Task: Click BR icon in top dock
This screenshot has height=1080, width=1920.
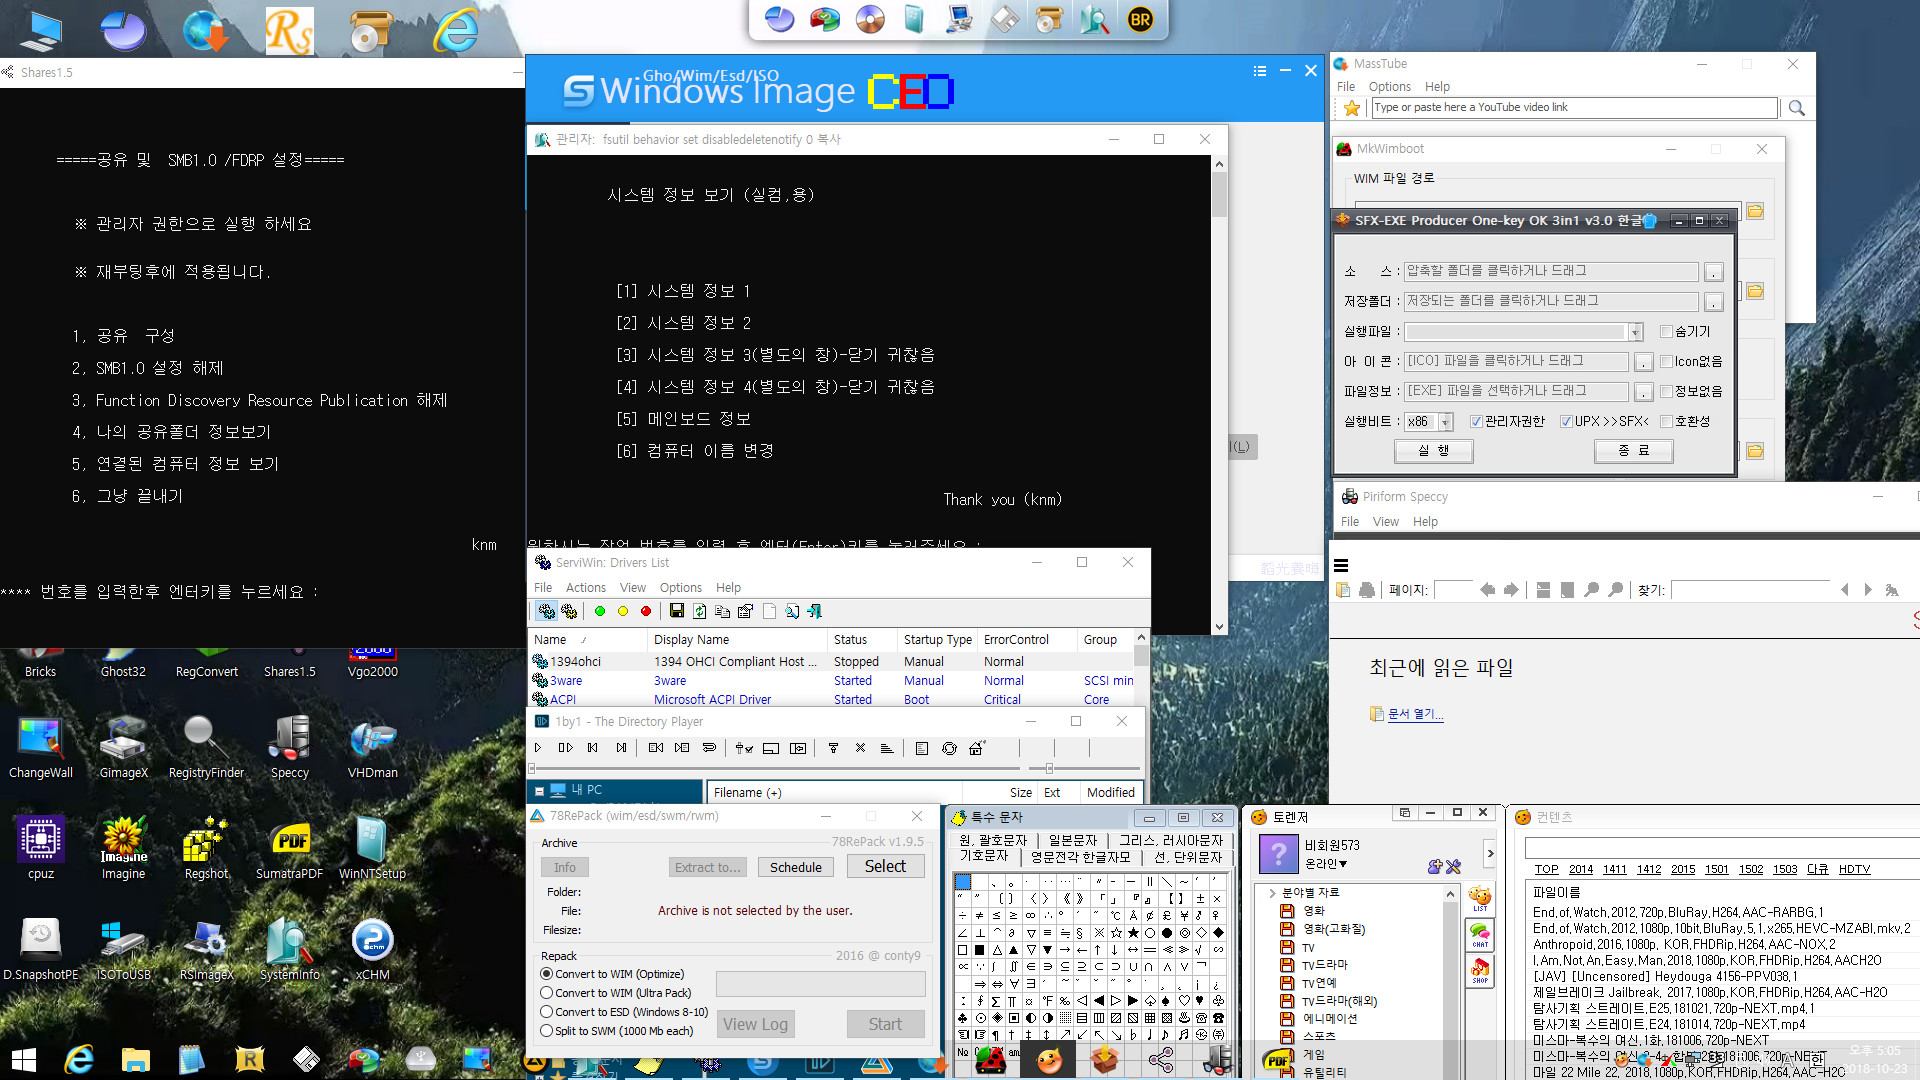Action: click(x=1140, y=19)
